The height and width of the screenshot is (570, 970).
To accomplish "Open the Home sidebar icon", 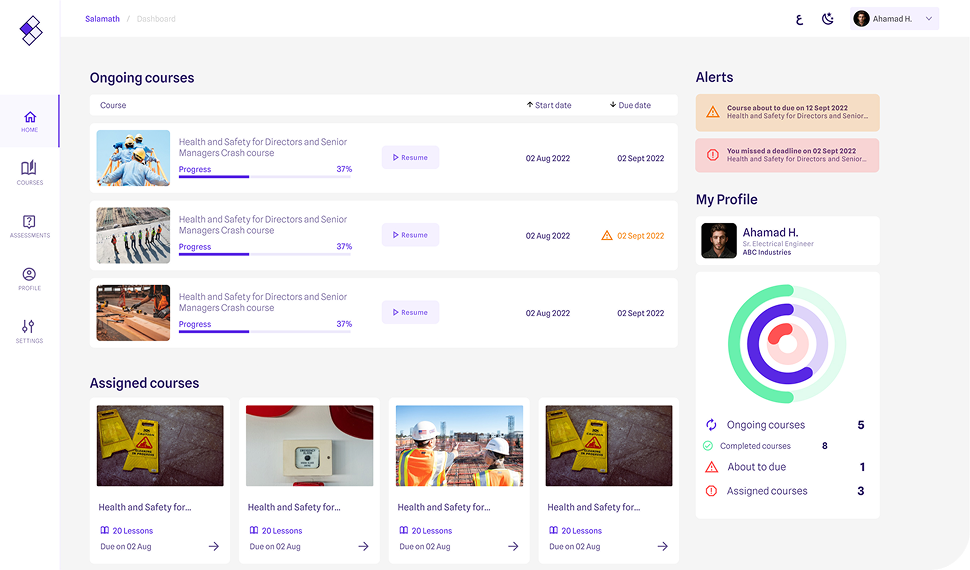I will (x=30, y=118).
